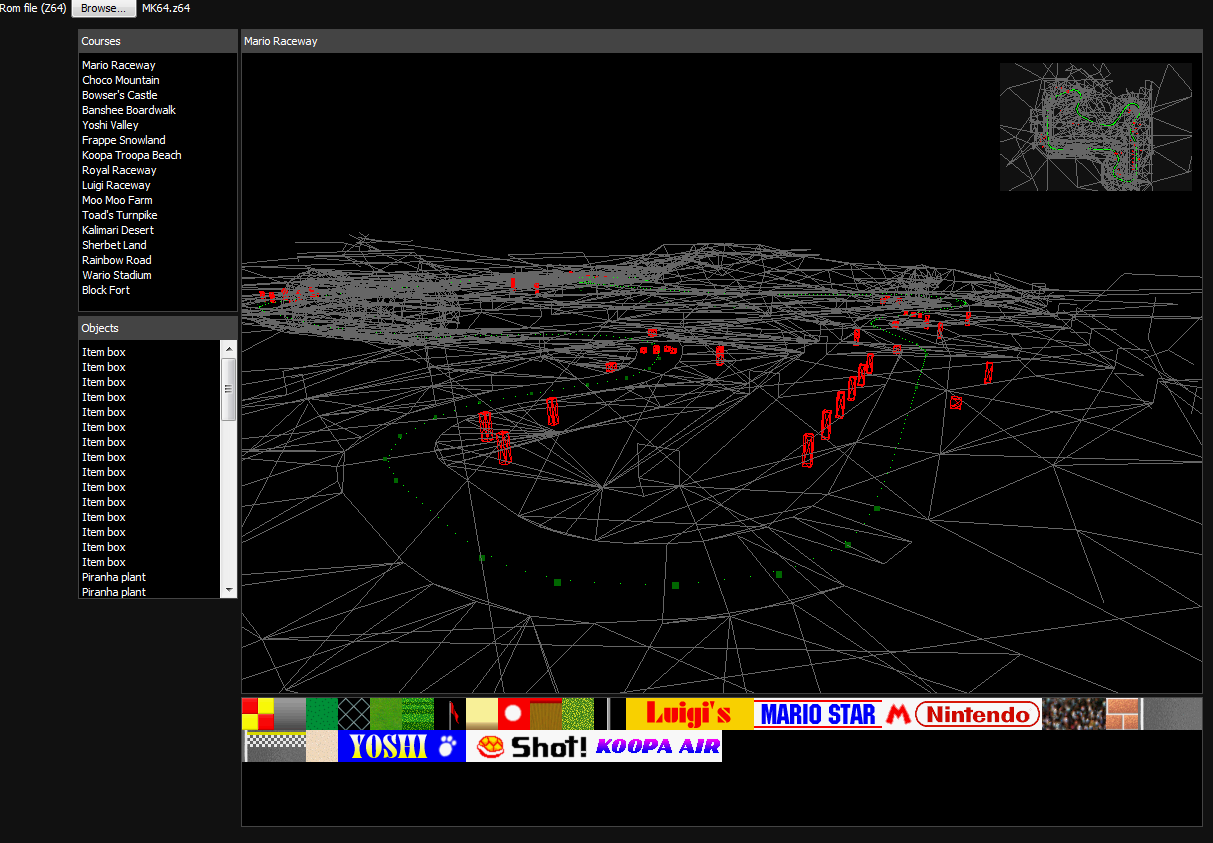Select the KOOPA AIR sign texture
Image resolution: width=1213 pixels, height=843 pixels.
pyautogui.click(x=658, y=746)
